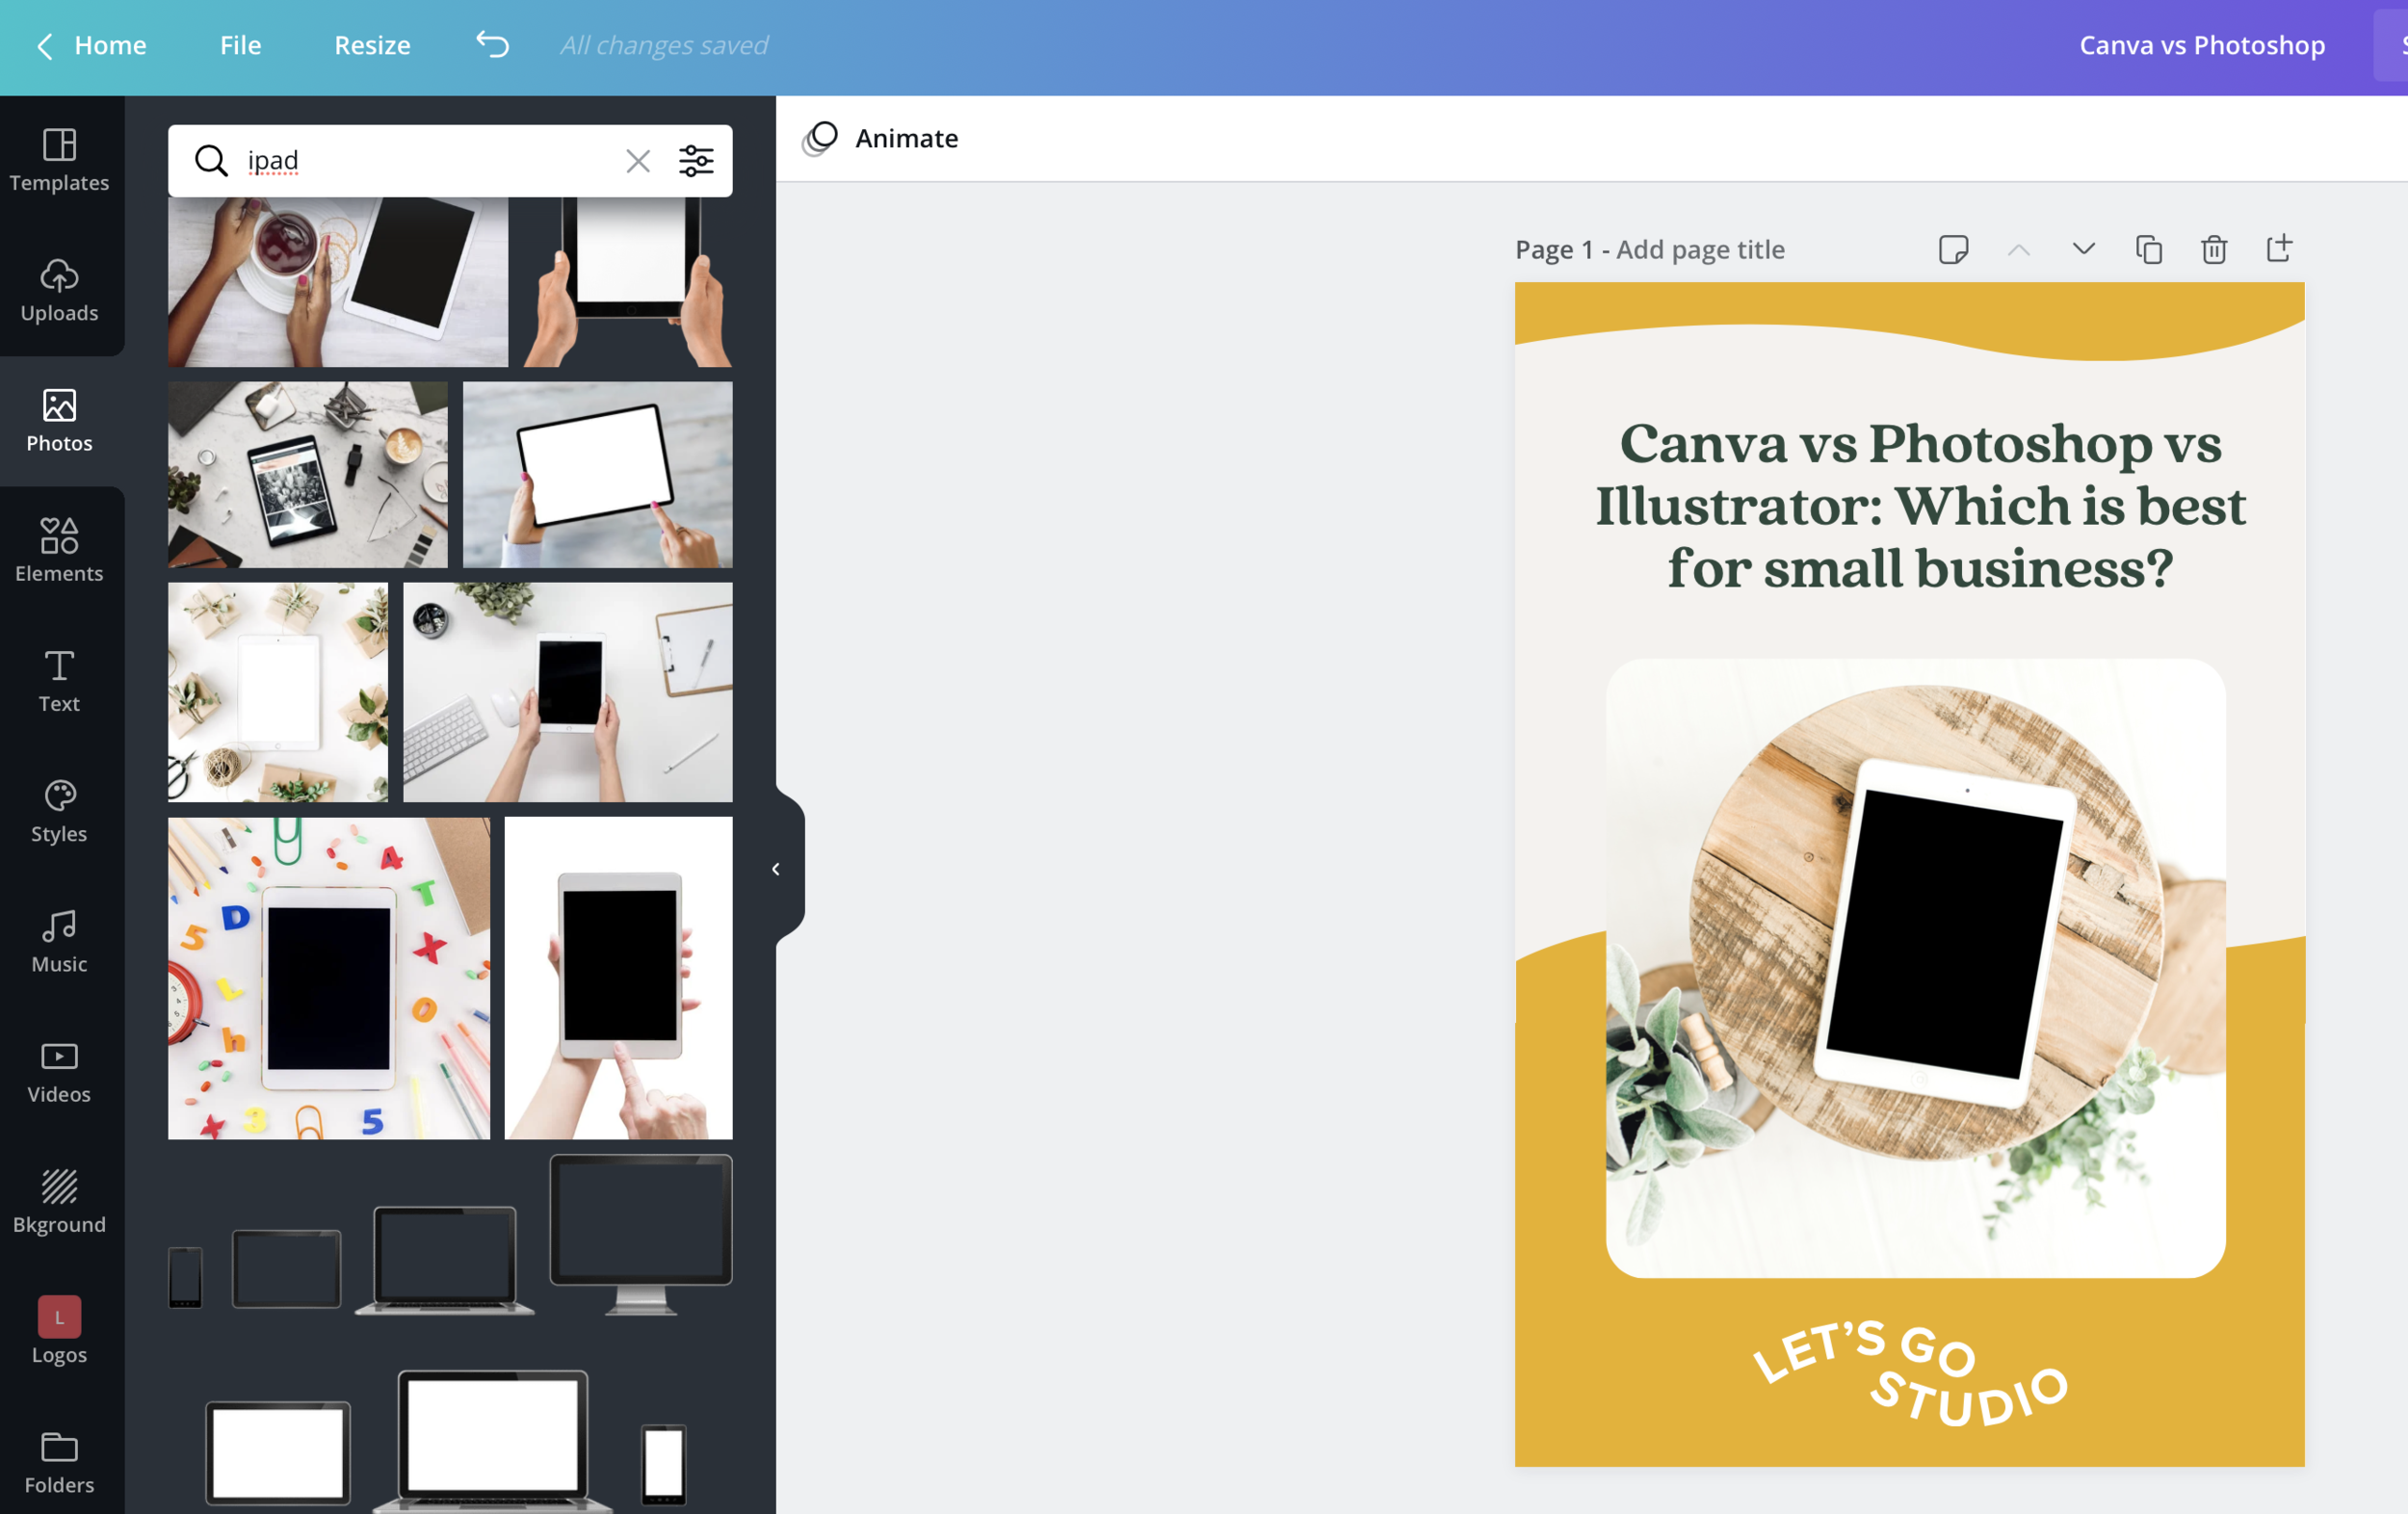Open search filter options
The height and width of the screenshot is (1514, 2408).
pos(696,161)
